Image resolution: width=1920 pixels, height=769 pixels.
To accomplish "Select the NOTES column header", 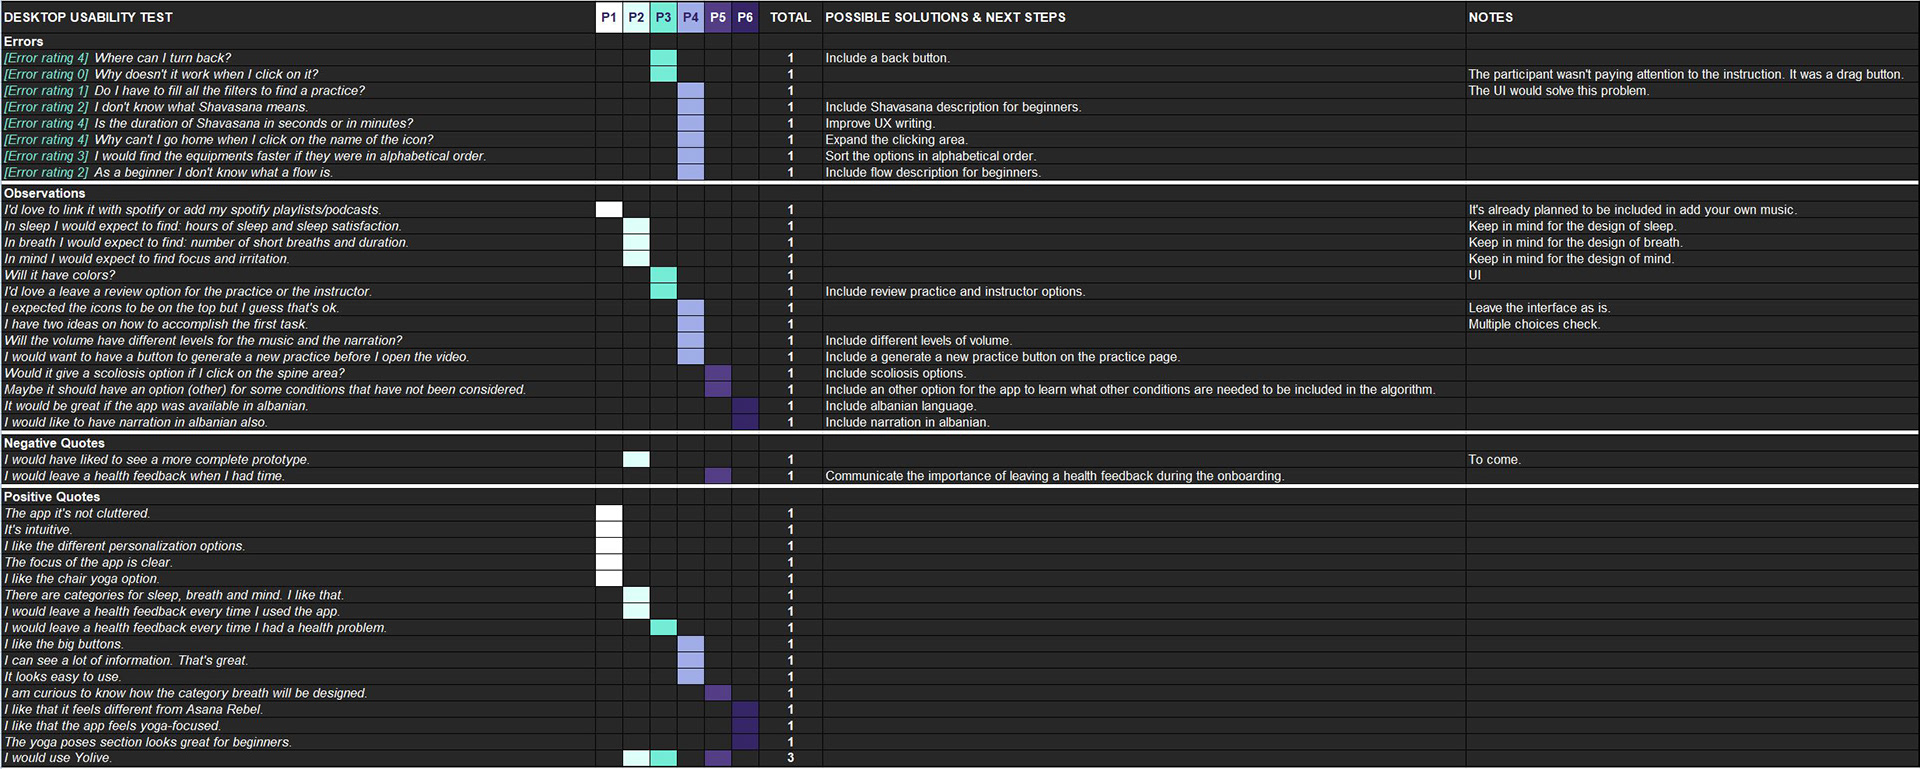I will [1490, 17].
